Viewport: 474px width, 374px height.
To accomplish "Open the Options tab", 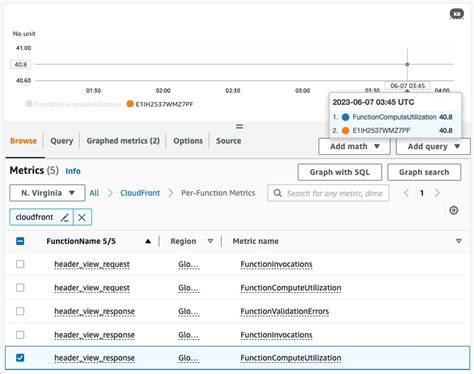I will pos(188,141).
